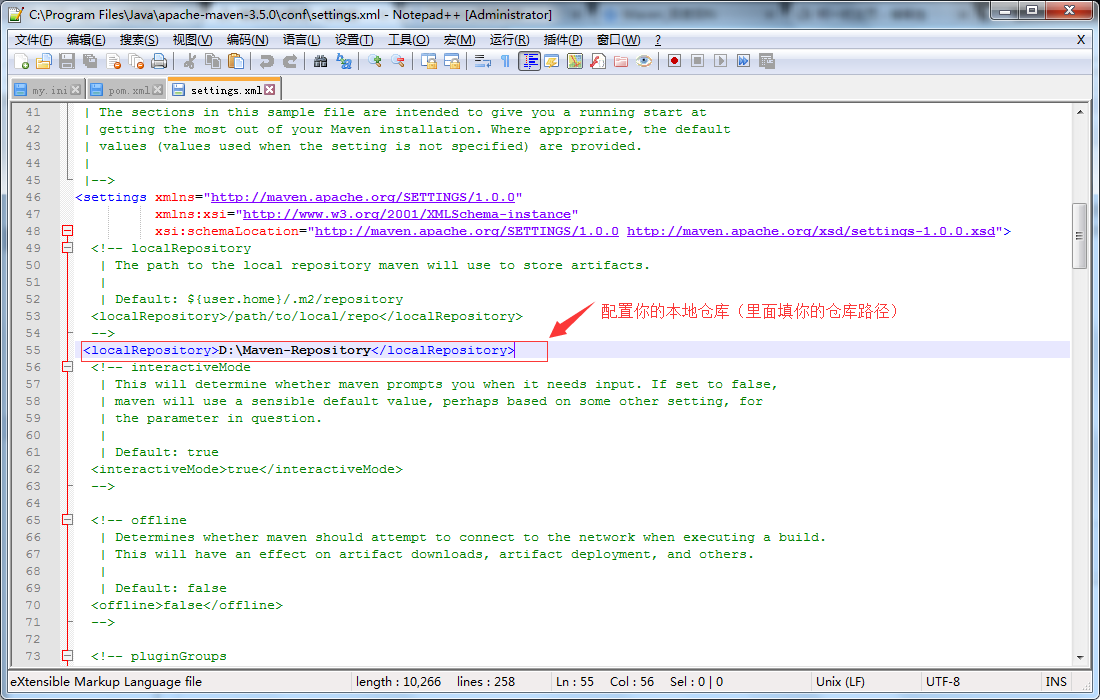Cut selection with the scissors icon
The height and width of the screenshot is (700, 1100).
pyautogui.click(x=189, y=62)
